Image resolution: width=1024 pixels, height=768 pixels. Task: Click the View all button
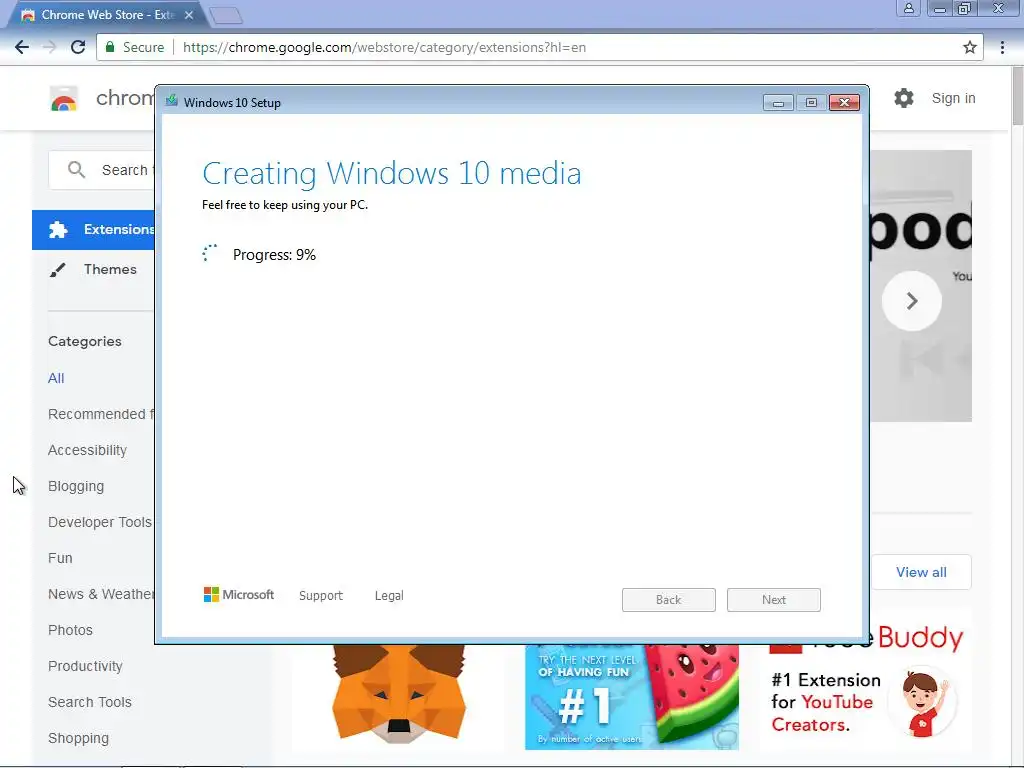(x=921, y=572)
